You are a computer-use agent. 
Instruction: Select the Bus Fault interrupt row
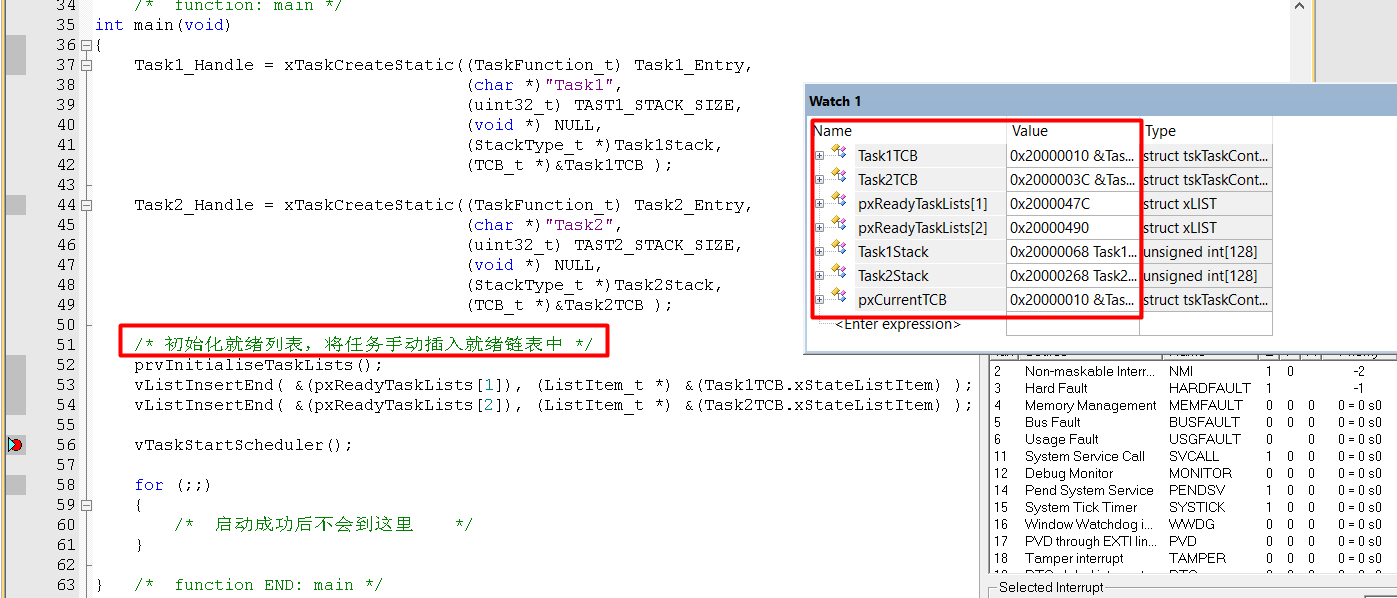click(1190, 422)
